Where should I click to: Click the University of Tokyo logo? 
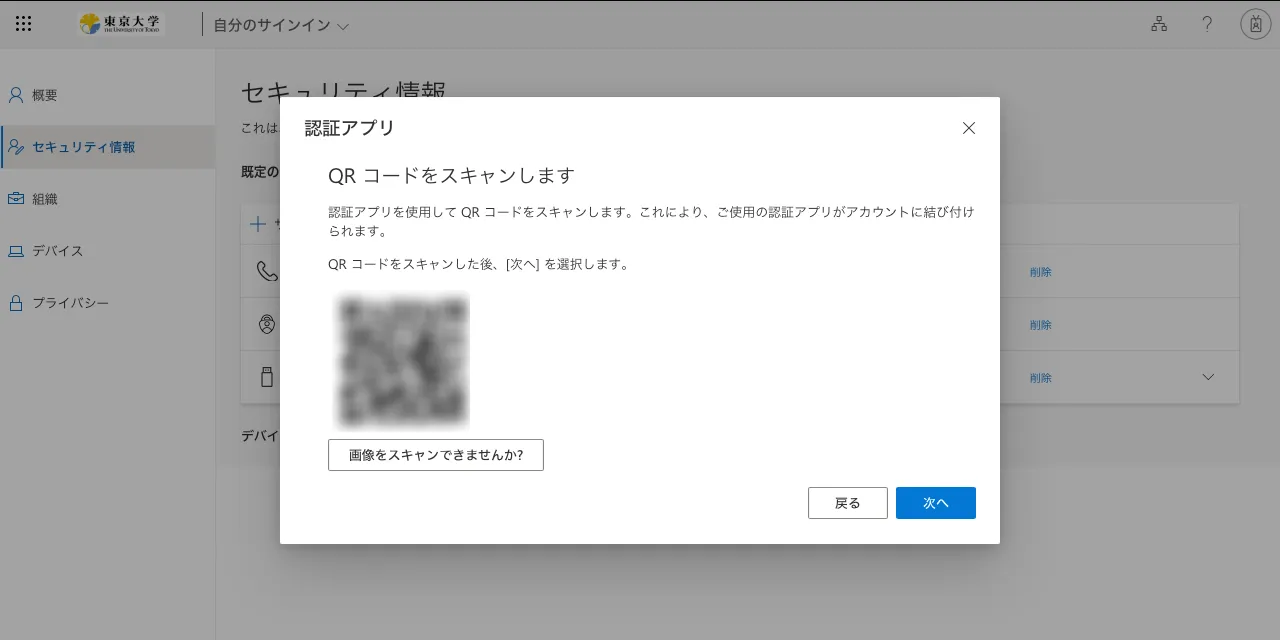(122, 24)
